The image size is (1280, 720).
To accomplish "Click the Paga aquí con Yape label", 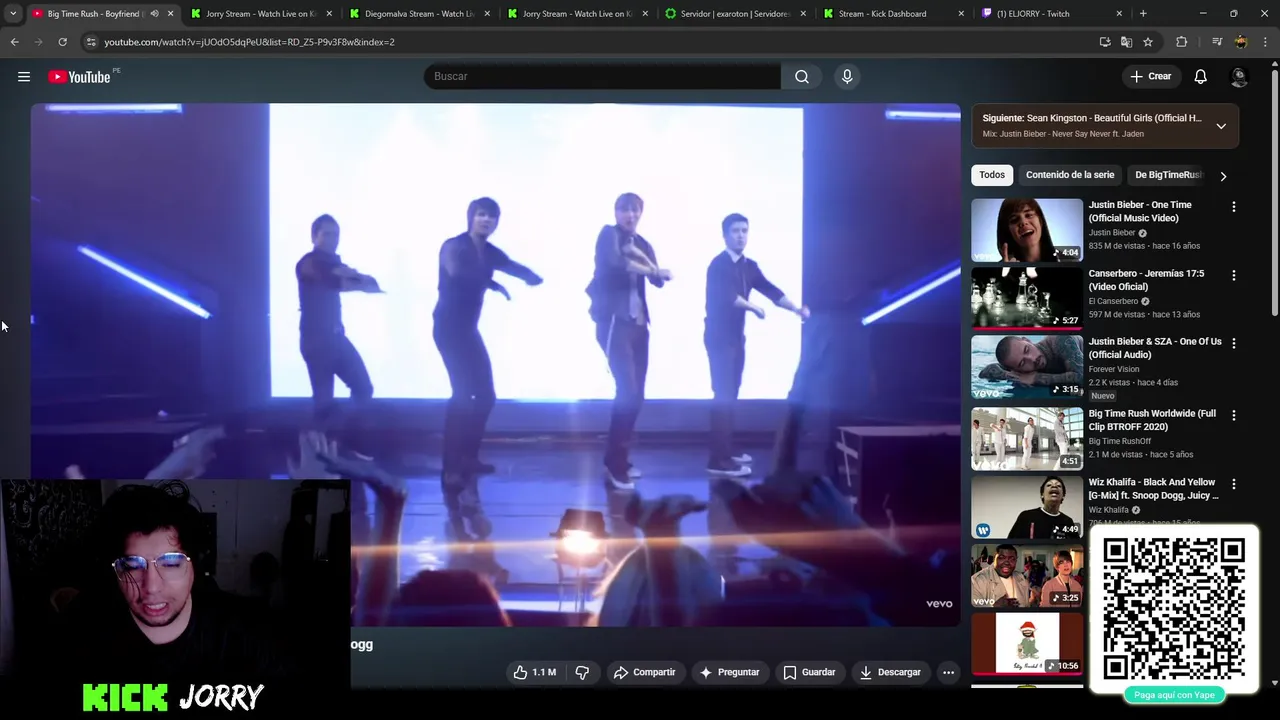I will pyautogui.click(x=1174, y=695).
